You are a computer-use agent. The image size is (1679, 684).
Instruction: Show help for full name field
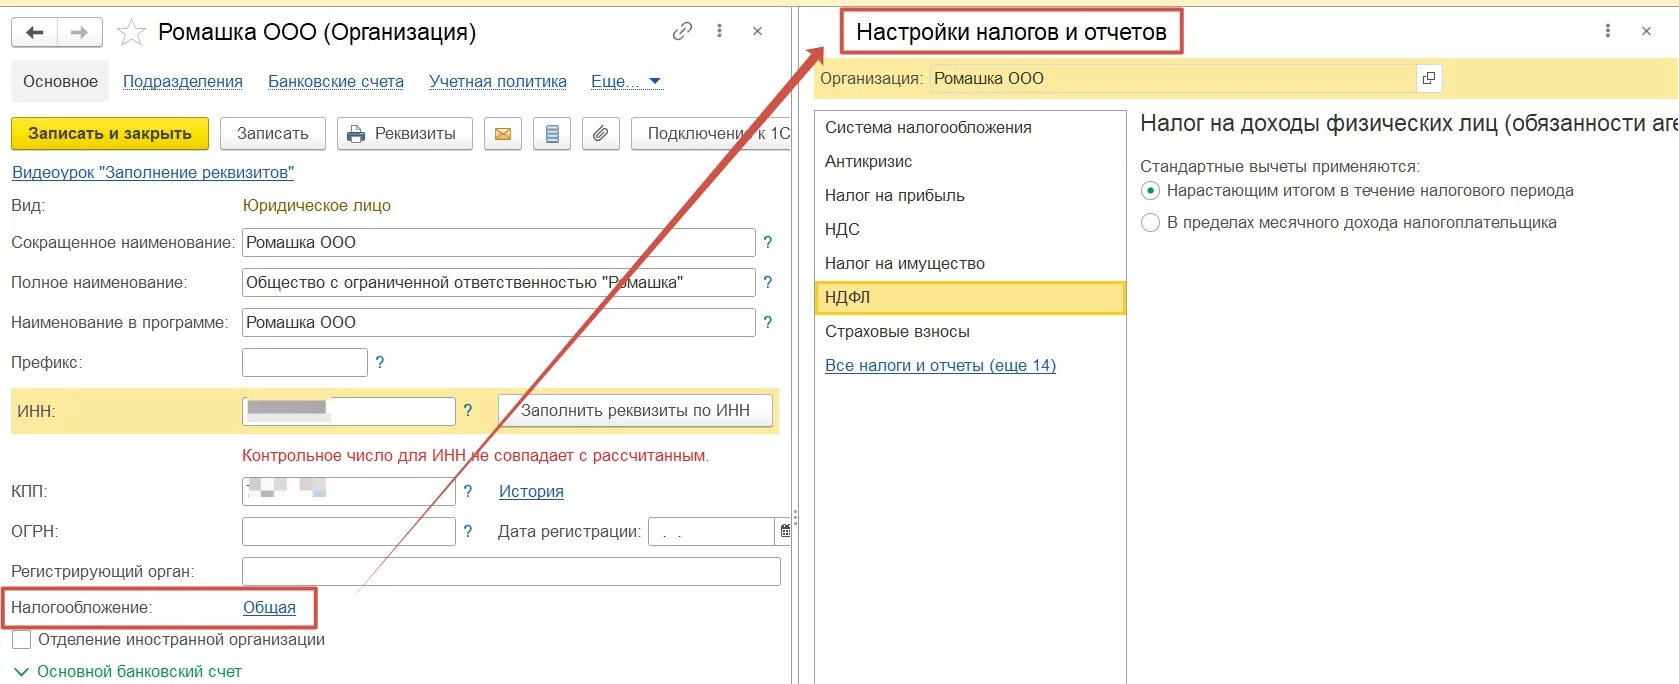(768, 282)
